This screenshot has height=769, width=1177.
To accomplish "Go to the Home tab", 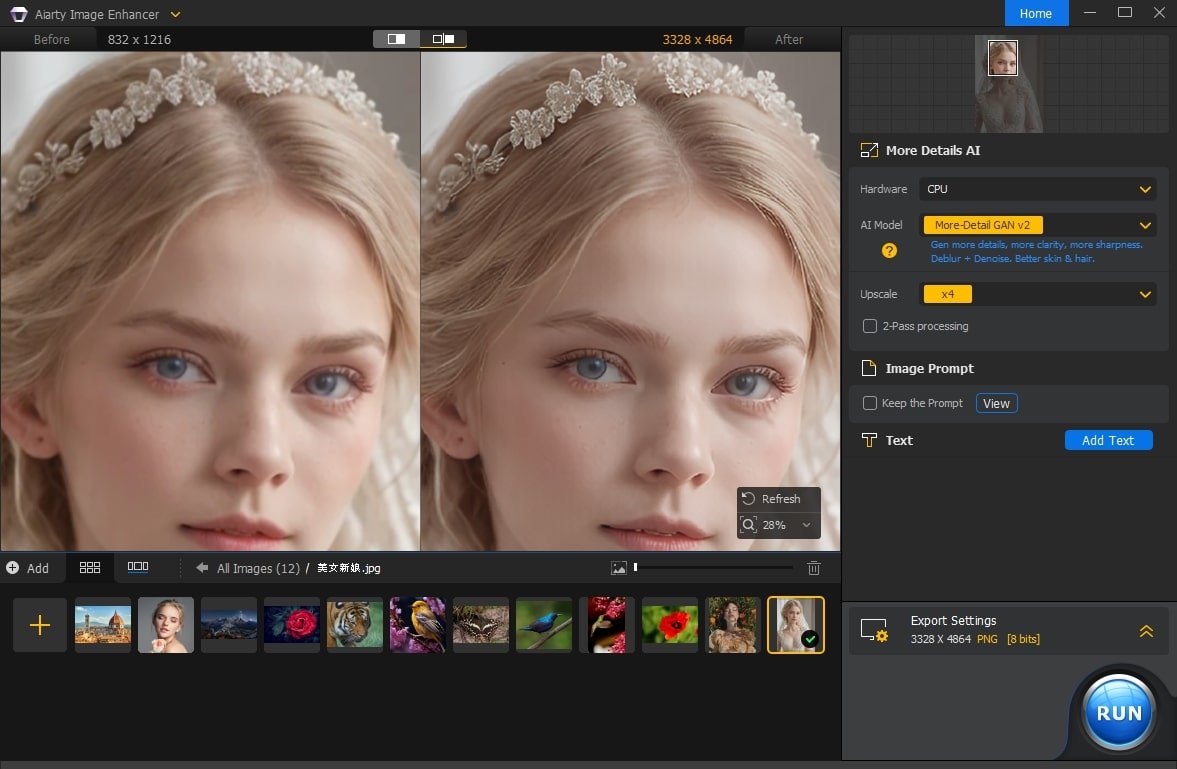I will (x=1036, y=14).
